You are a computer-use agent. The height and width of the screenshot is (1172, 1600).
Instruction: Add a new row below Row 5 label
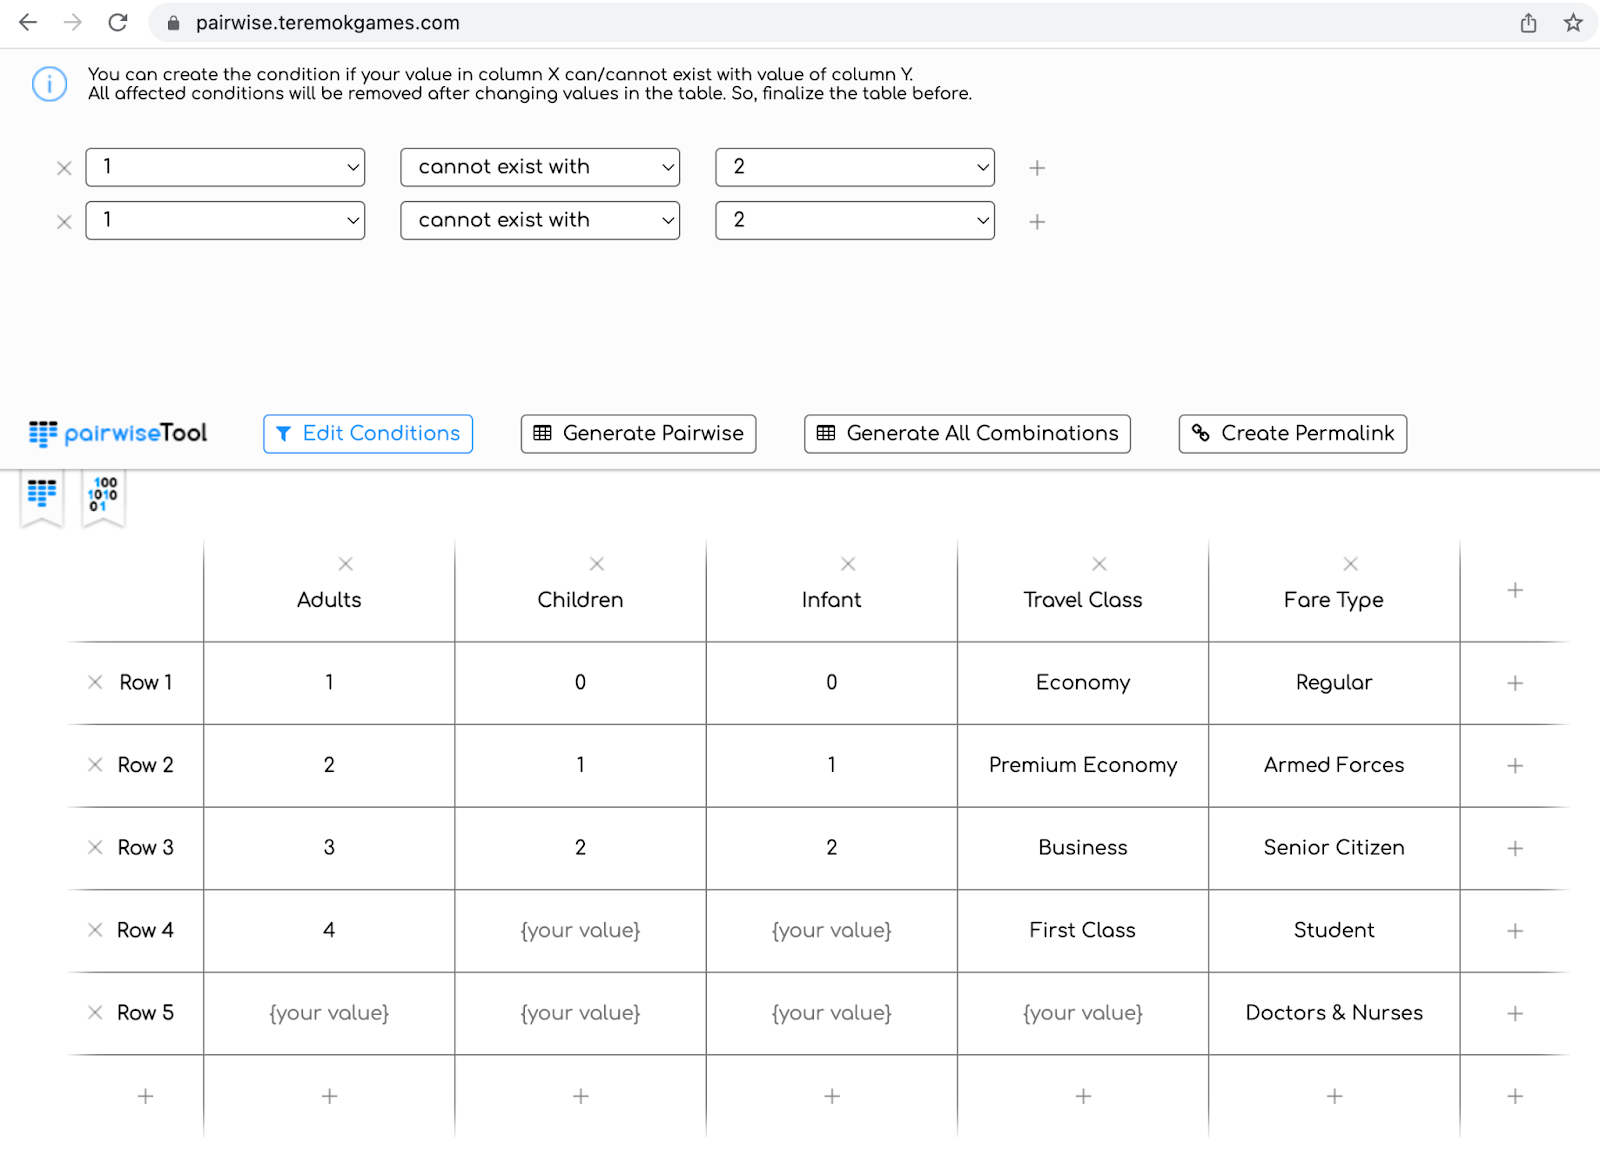[x=145, y=1096]
